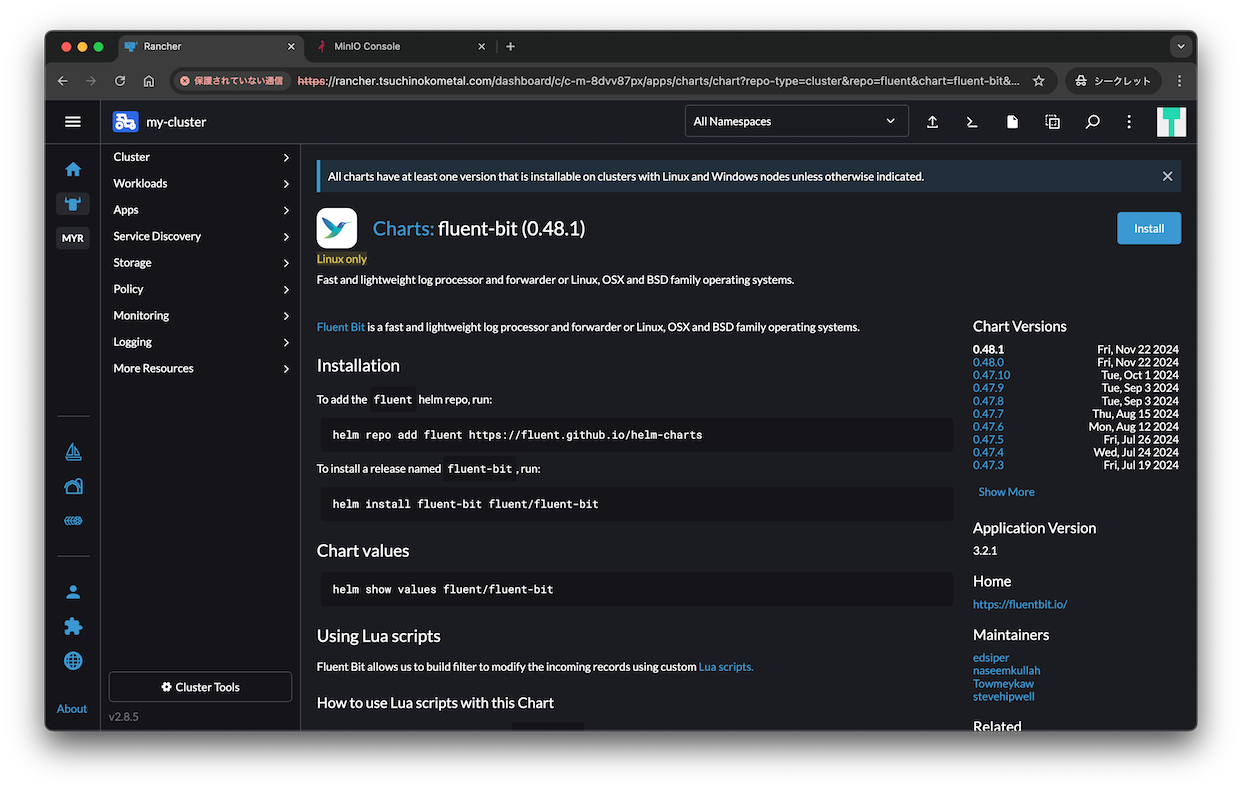Viewport: 1242px width, 790px height.
Task: Open maintainer Towmeykaw link
Action: point(1003,684)
